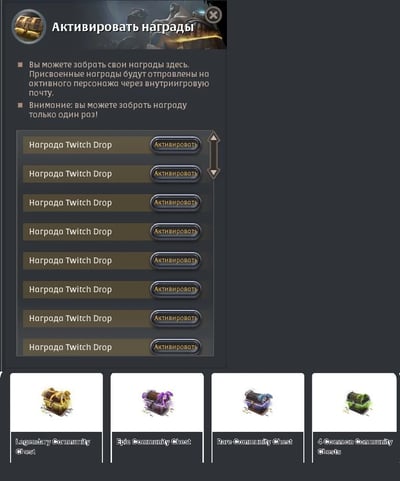Activate the third Twitch Drop reward
Screen dimensions: 400x481
(175, 203)
